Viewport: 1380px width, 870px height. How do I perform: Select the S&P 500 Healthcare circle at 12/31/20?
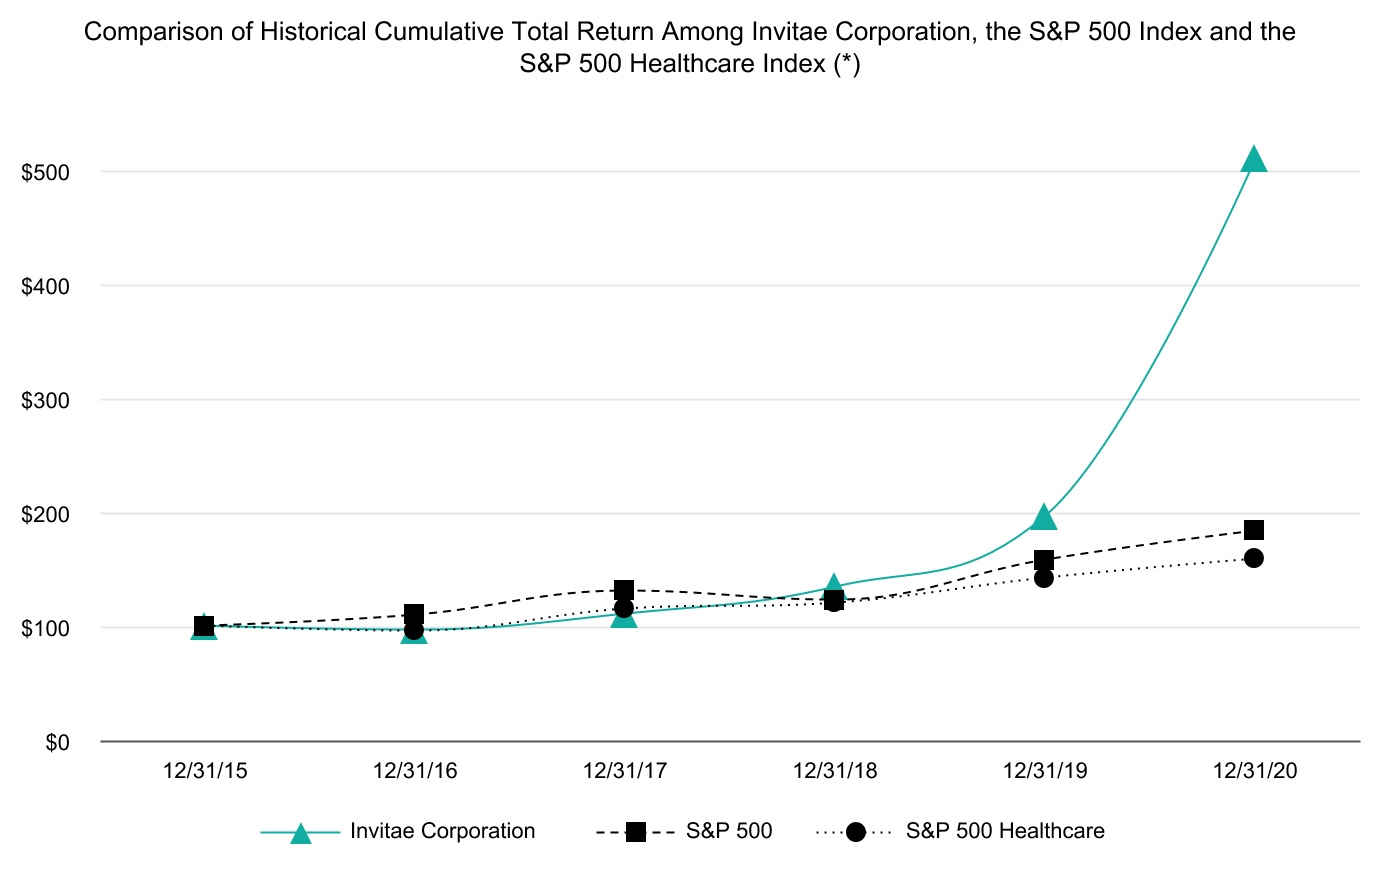click(x=1253, y=558)
